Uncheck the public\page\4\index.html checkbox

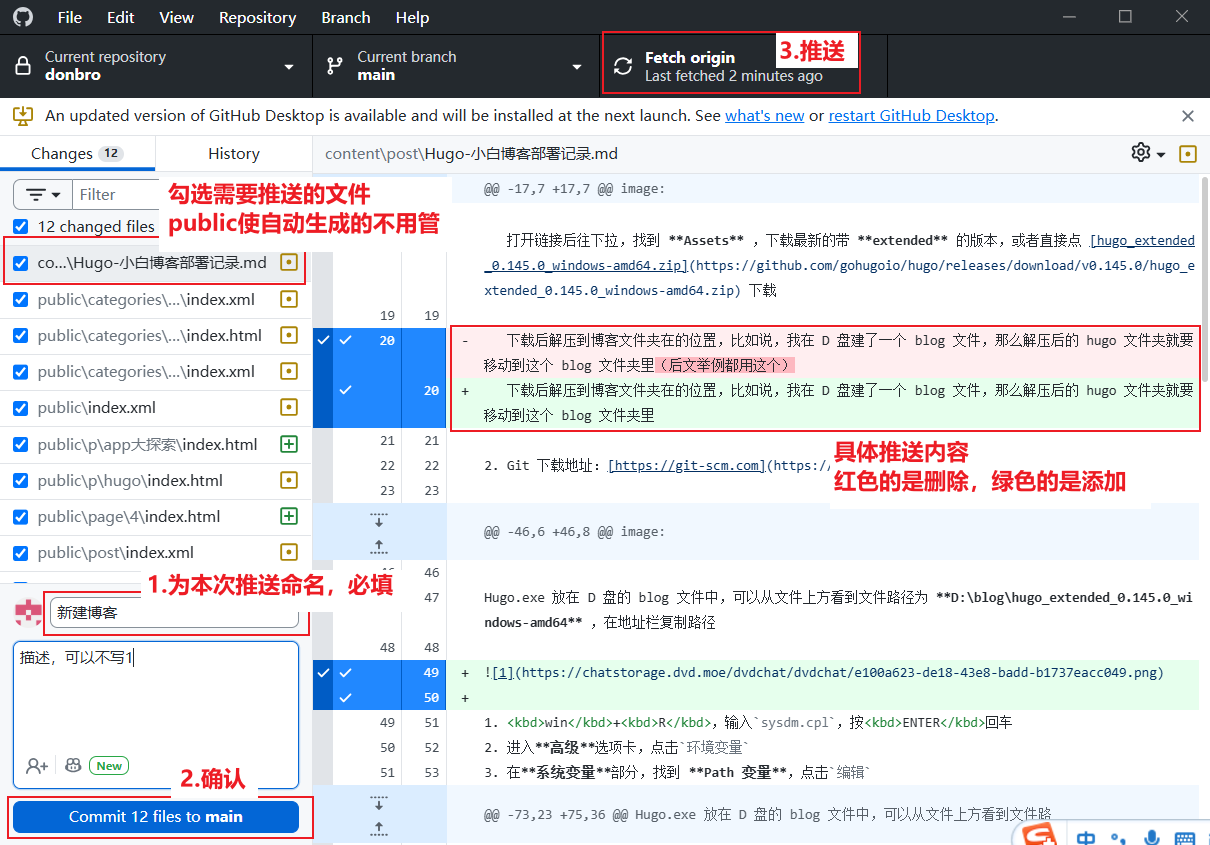click(20, 516)
